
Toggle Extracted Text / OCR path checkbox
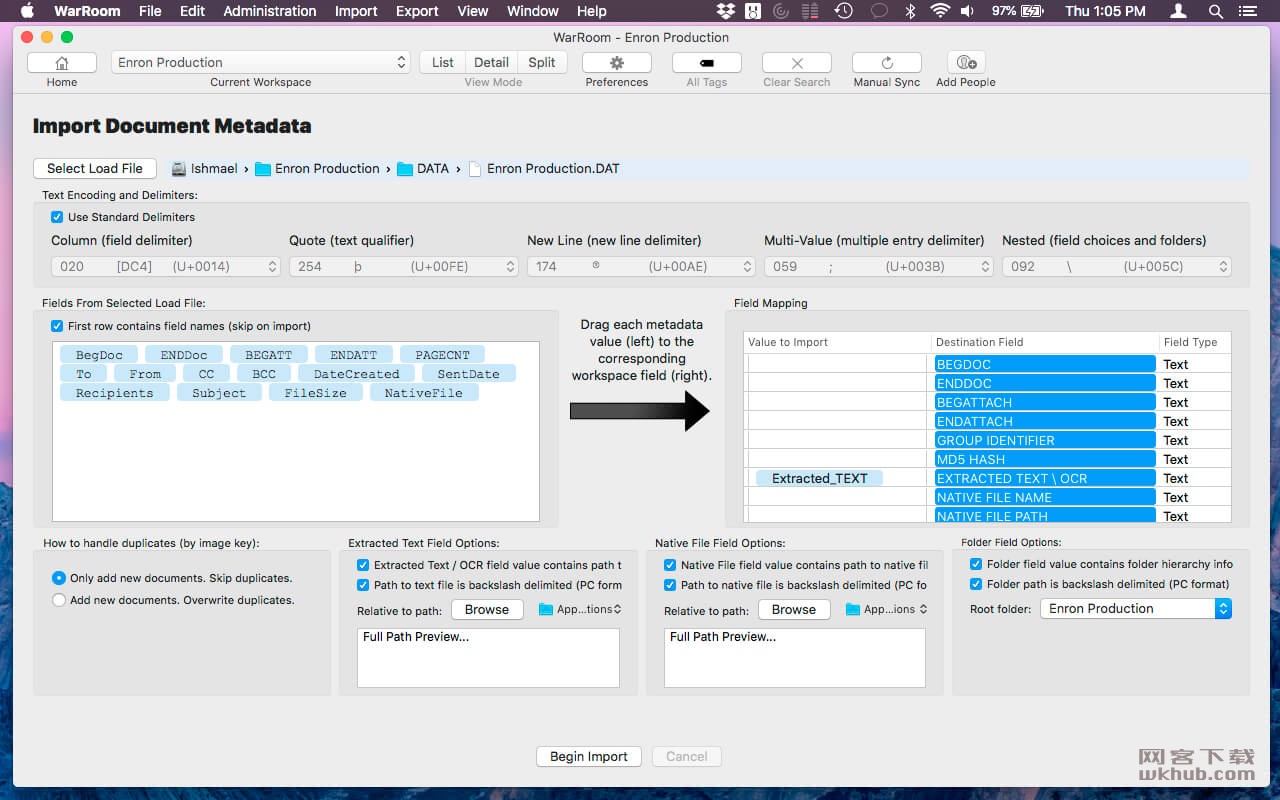[x=363, y=565]
